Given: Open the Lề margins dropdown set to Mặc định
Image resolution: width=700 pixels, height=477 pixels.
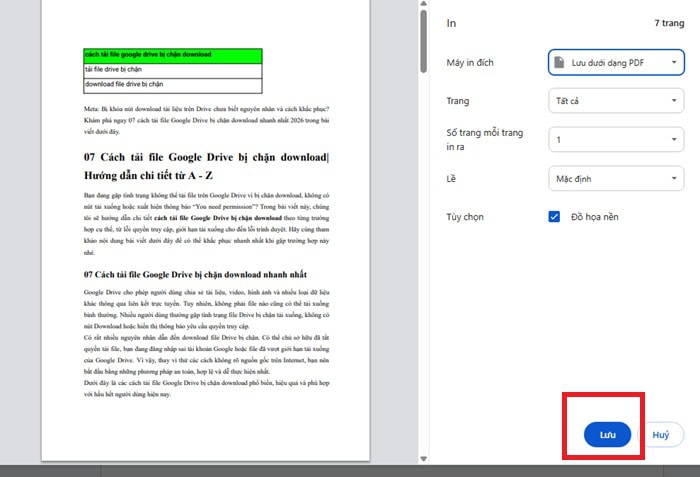Looking at the screenshot, I should tap(616, 179).
